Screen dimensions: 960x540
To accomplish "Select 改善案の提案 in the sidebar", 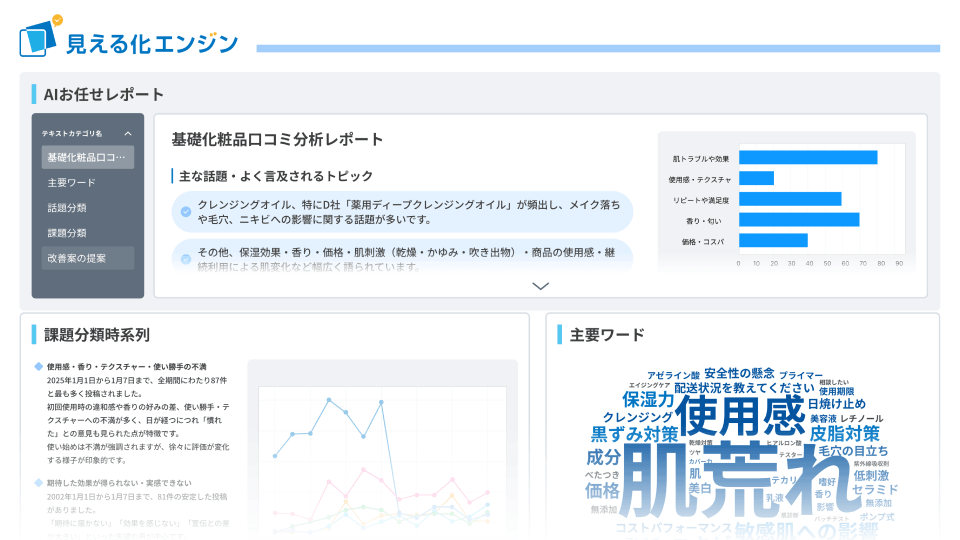I will click(88, 258).
